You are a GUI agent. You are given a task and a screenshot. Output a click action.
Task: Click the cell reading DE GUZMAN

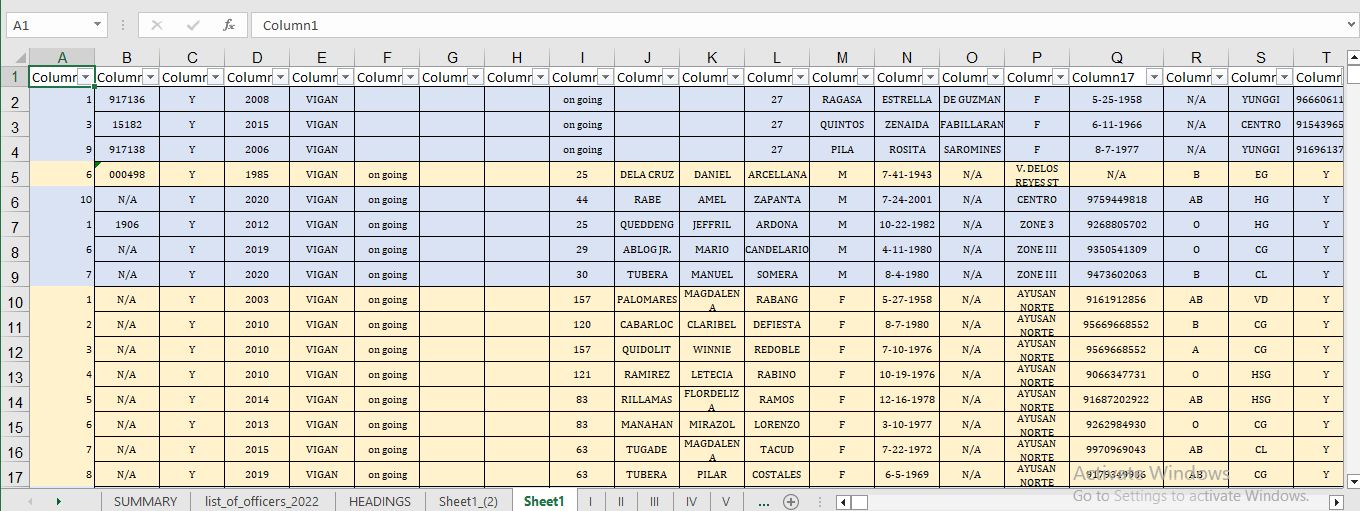point(972,100)
